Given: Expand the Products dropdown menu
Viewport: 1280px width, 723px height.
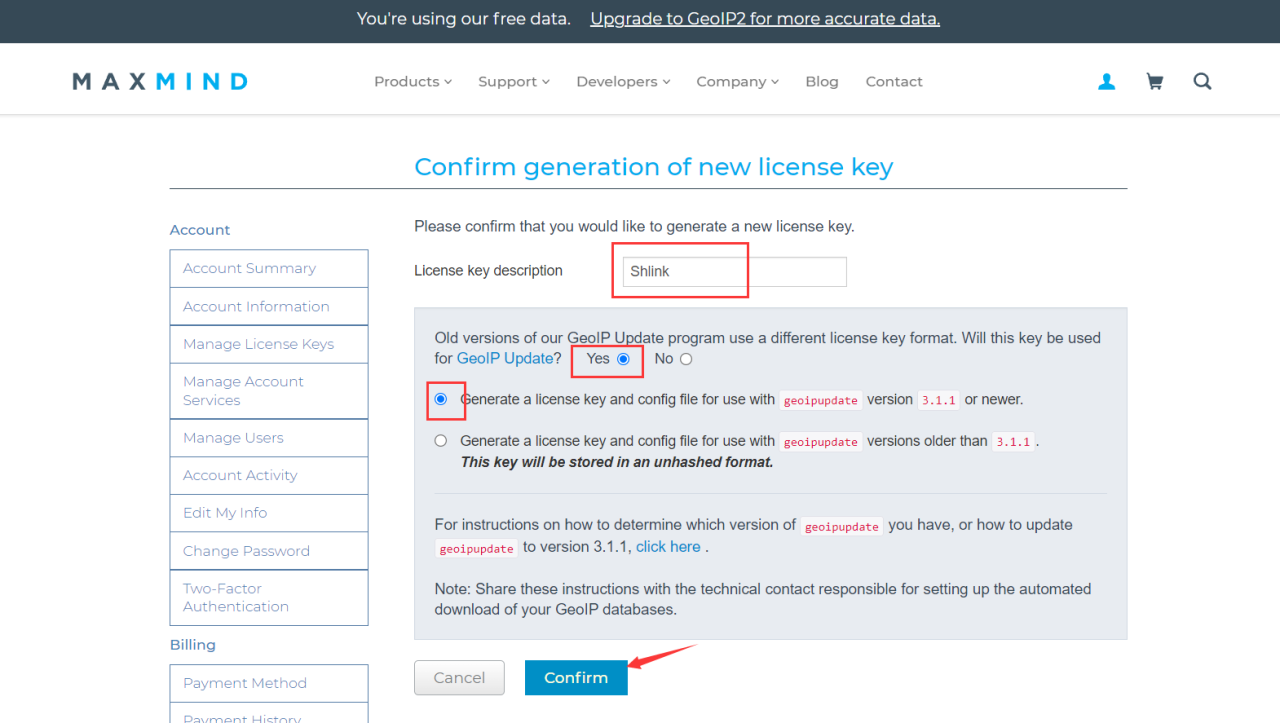Looking at the screenshot, I should pos(412,82).
